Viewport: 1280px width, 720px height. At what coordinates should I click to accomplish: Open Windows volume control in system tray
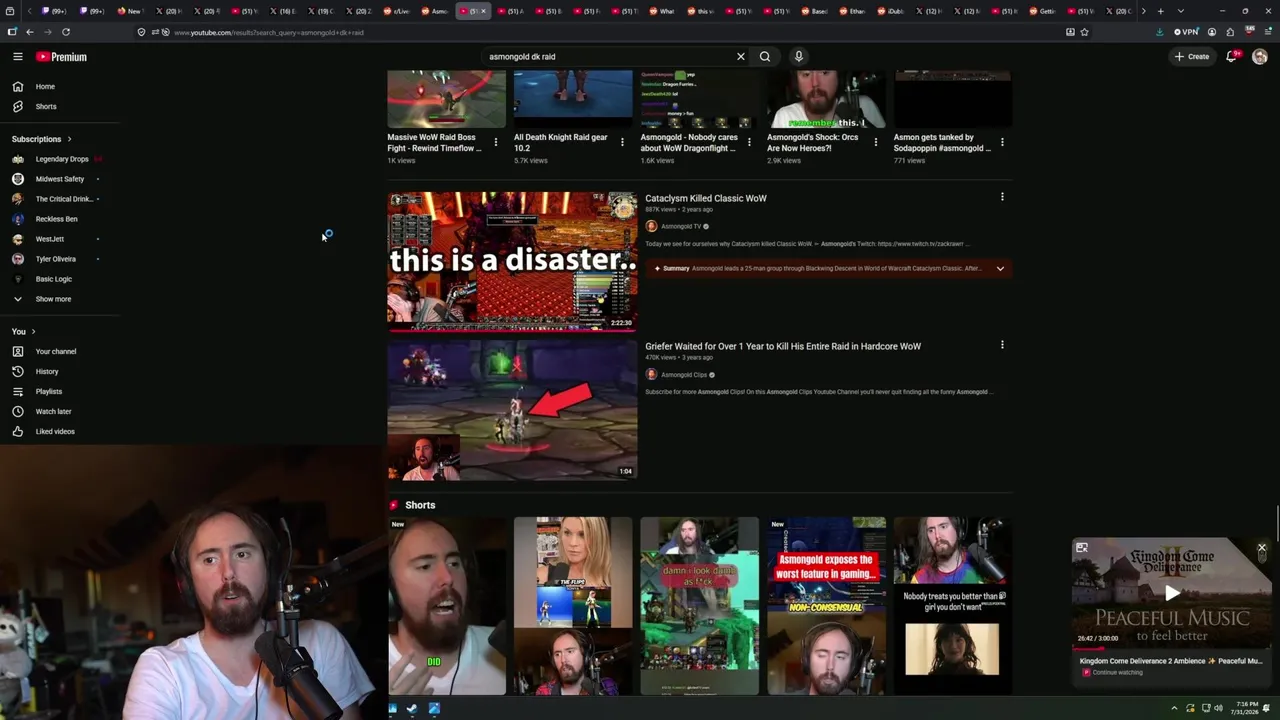(1218, 708)
